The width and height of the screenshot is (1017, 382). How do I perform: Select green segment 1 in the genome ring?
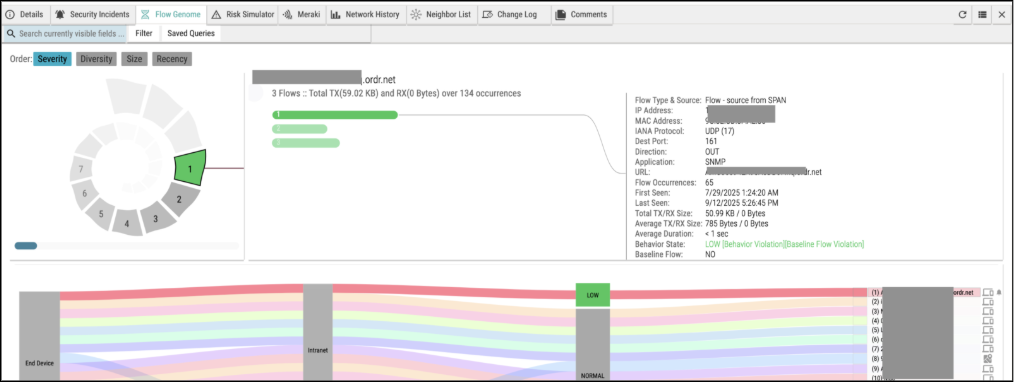click(x=190, y=168)
